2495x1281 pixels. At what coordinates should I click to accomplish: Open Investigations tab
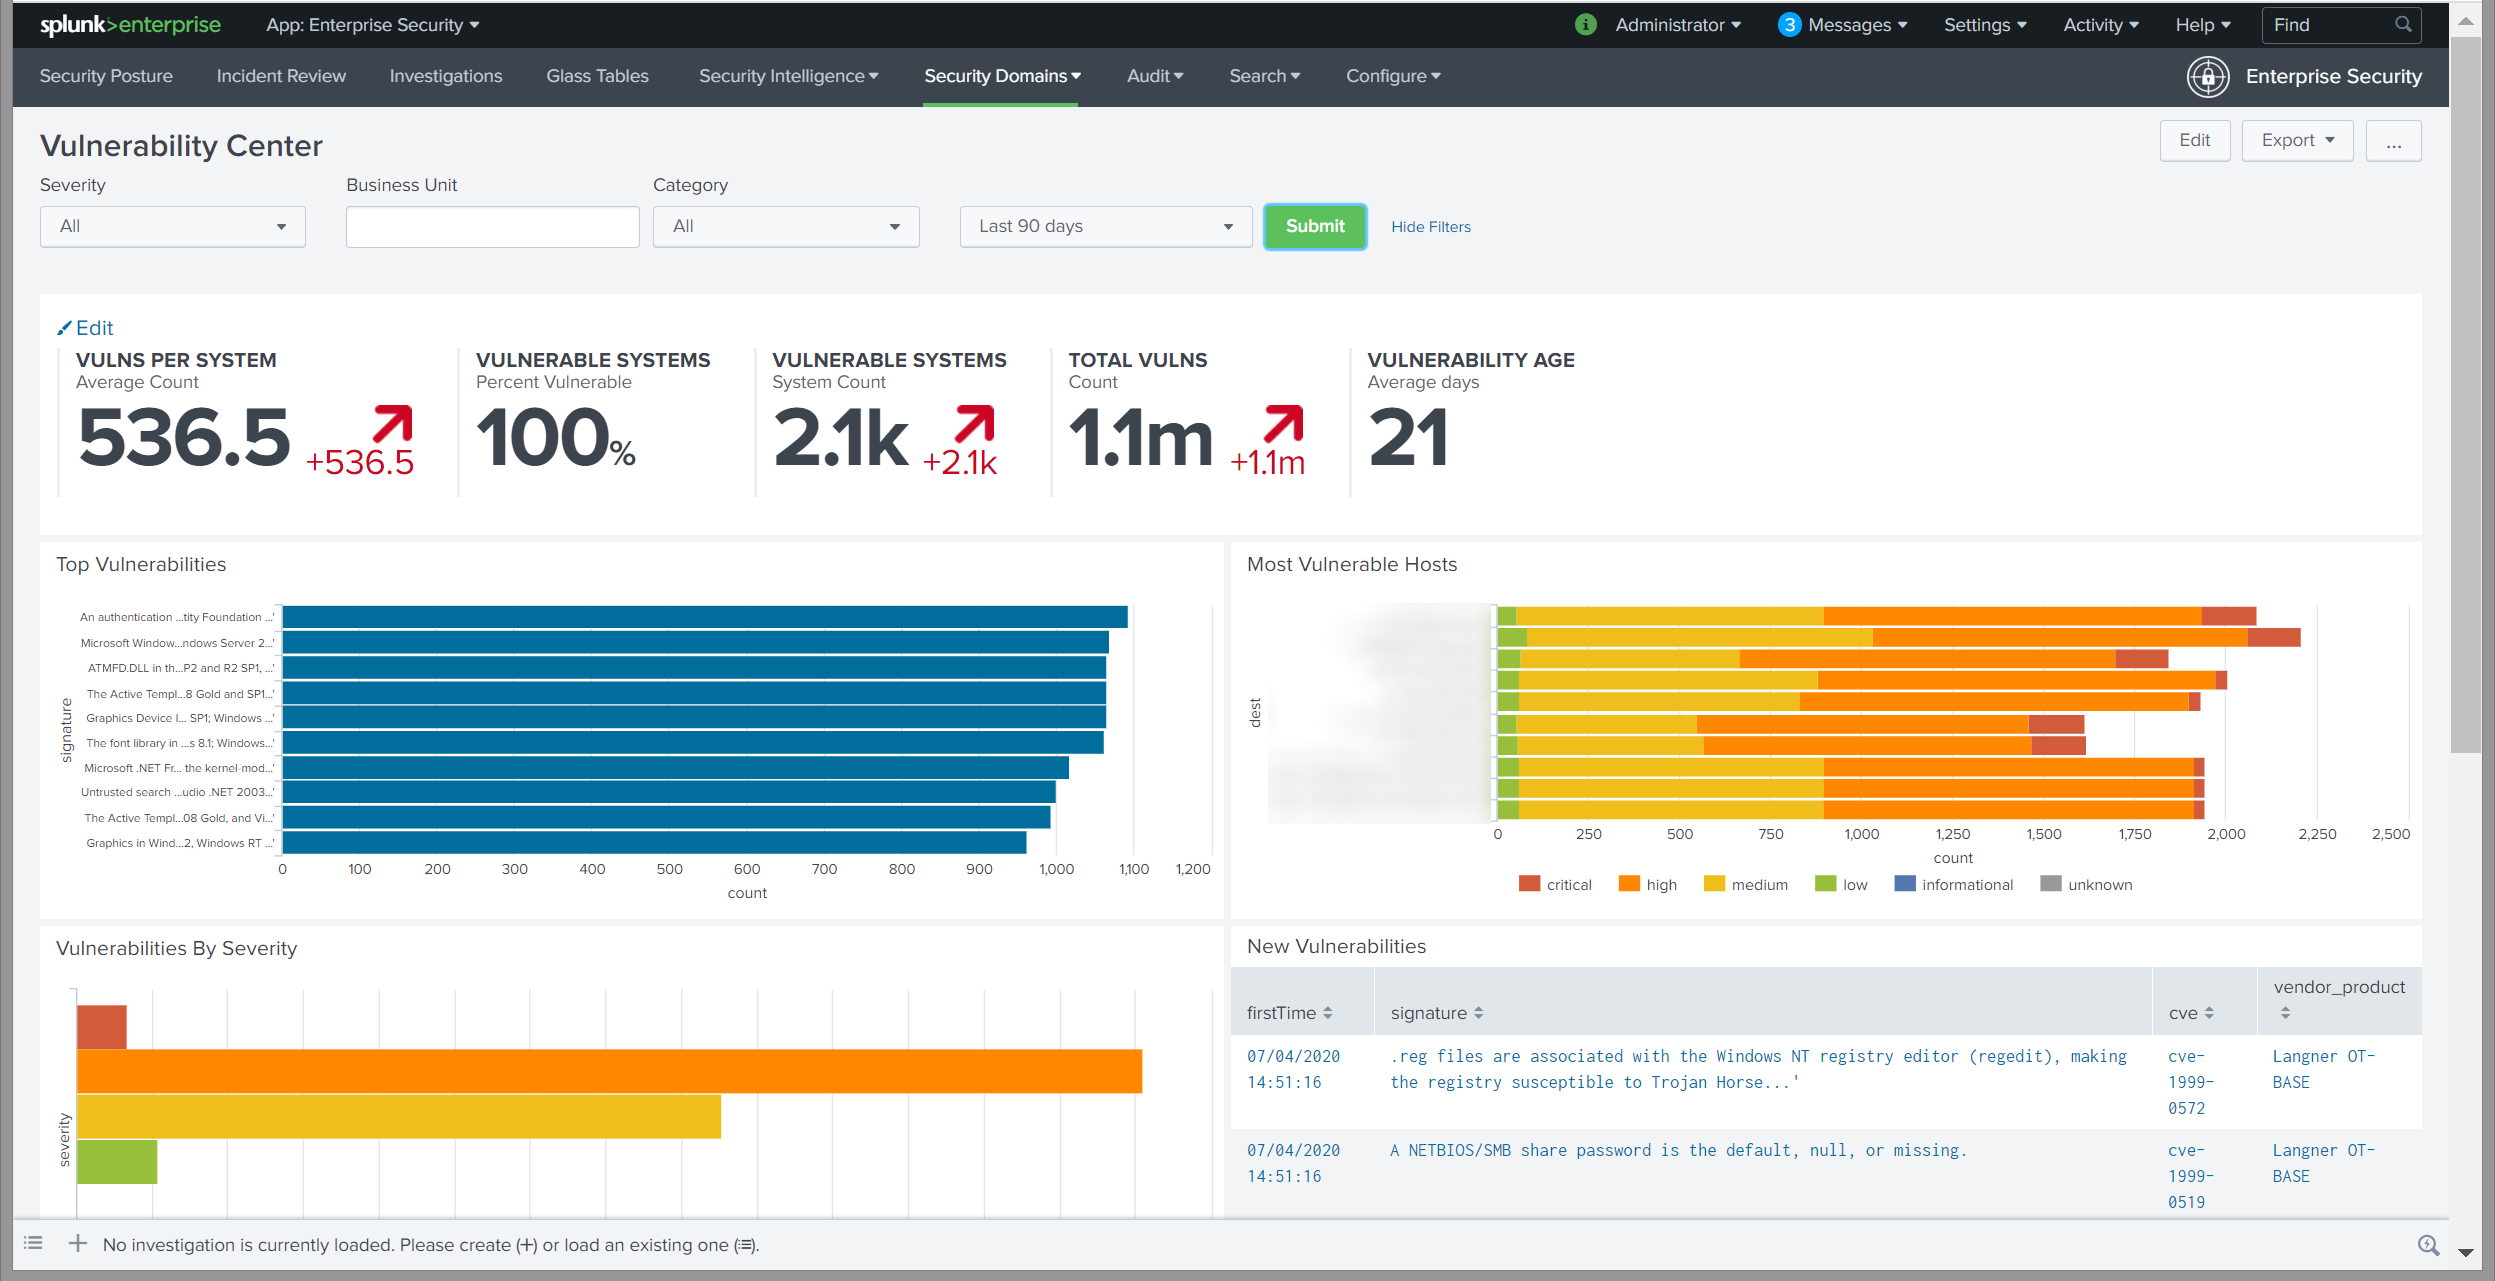click(x=446, y=76)
